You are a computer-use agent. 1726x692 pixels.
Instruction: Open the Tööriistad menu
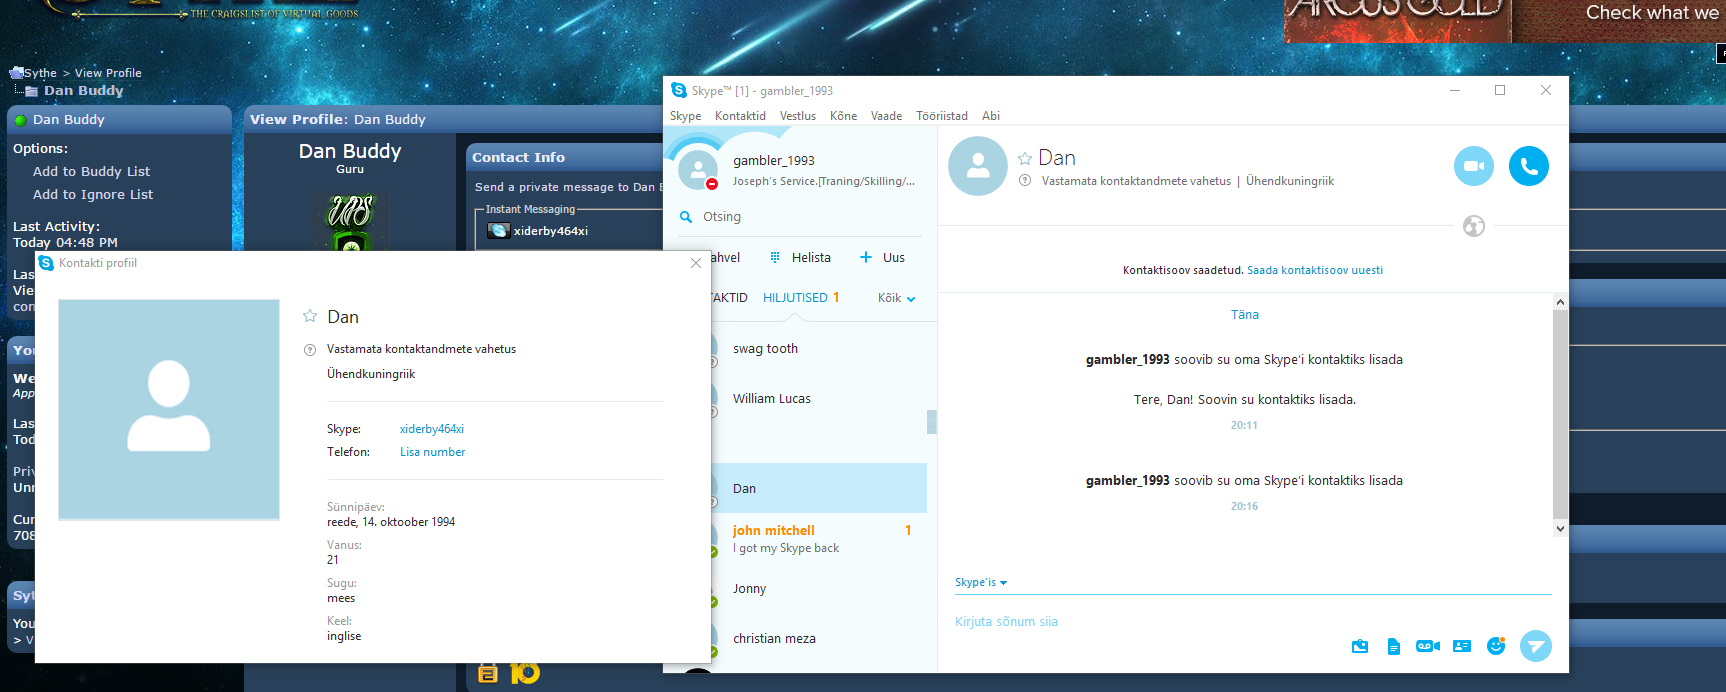click(x=942, y=116)
